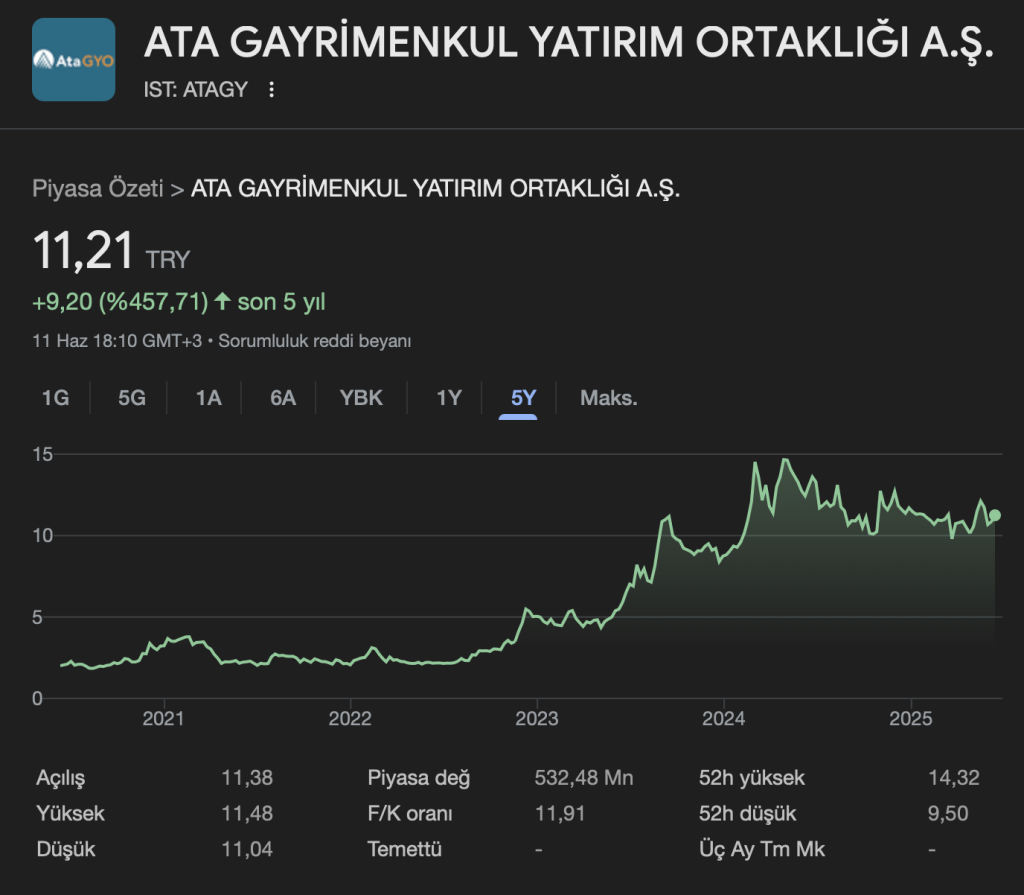Show the Maks. full history range
Screen dimensions: 1024x895
click(608, 398)
